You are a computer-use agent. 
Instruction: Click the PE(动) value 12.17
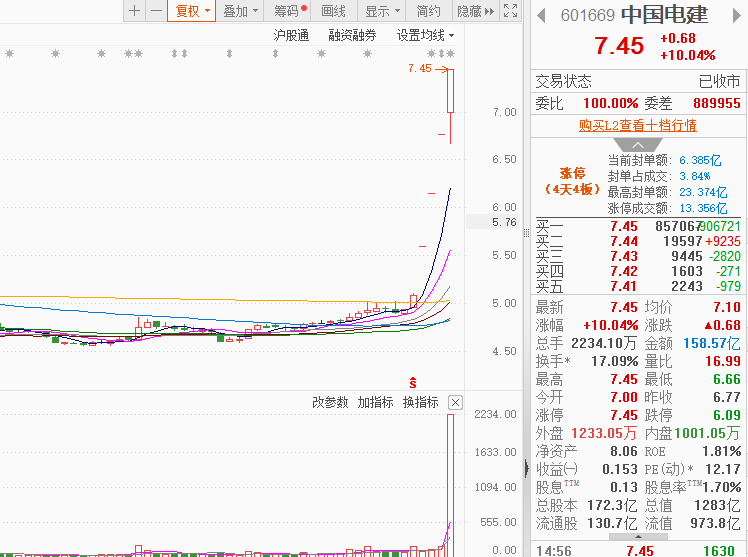[723, 469]
